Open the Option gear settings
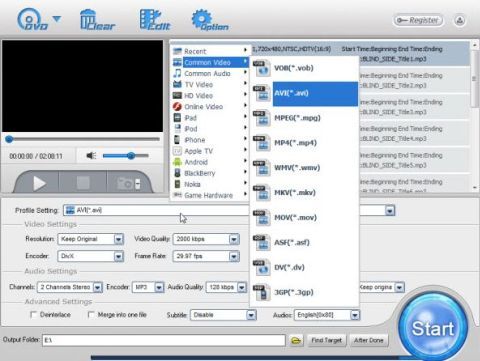Screen dimensions: 480x361 click(x=210, y=20)
